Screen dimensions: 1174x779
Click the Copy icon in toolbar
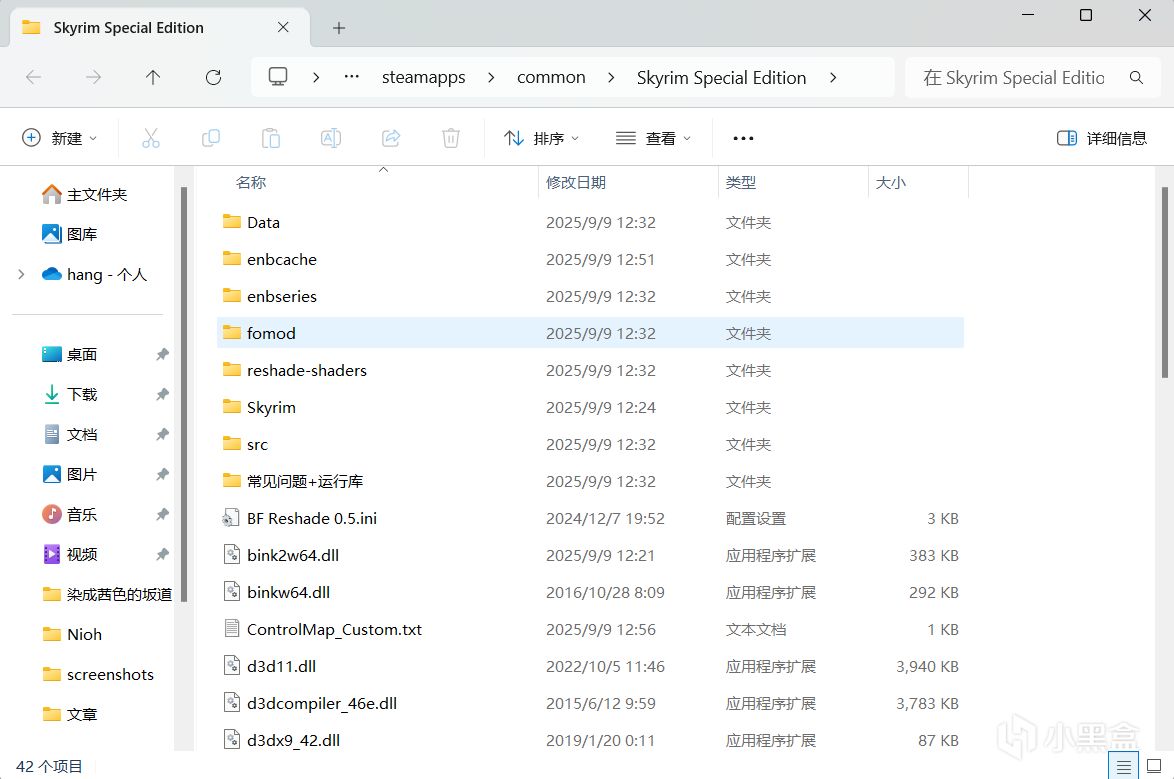point(211,138)
